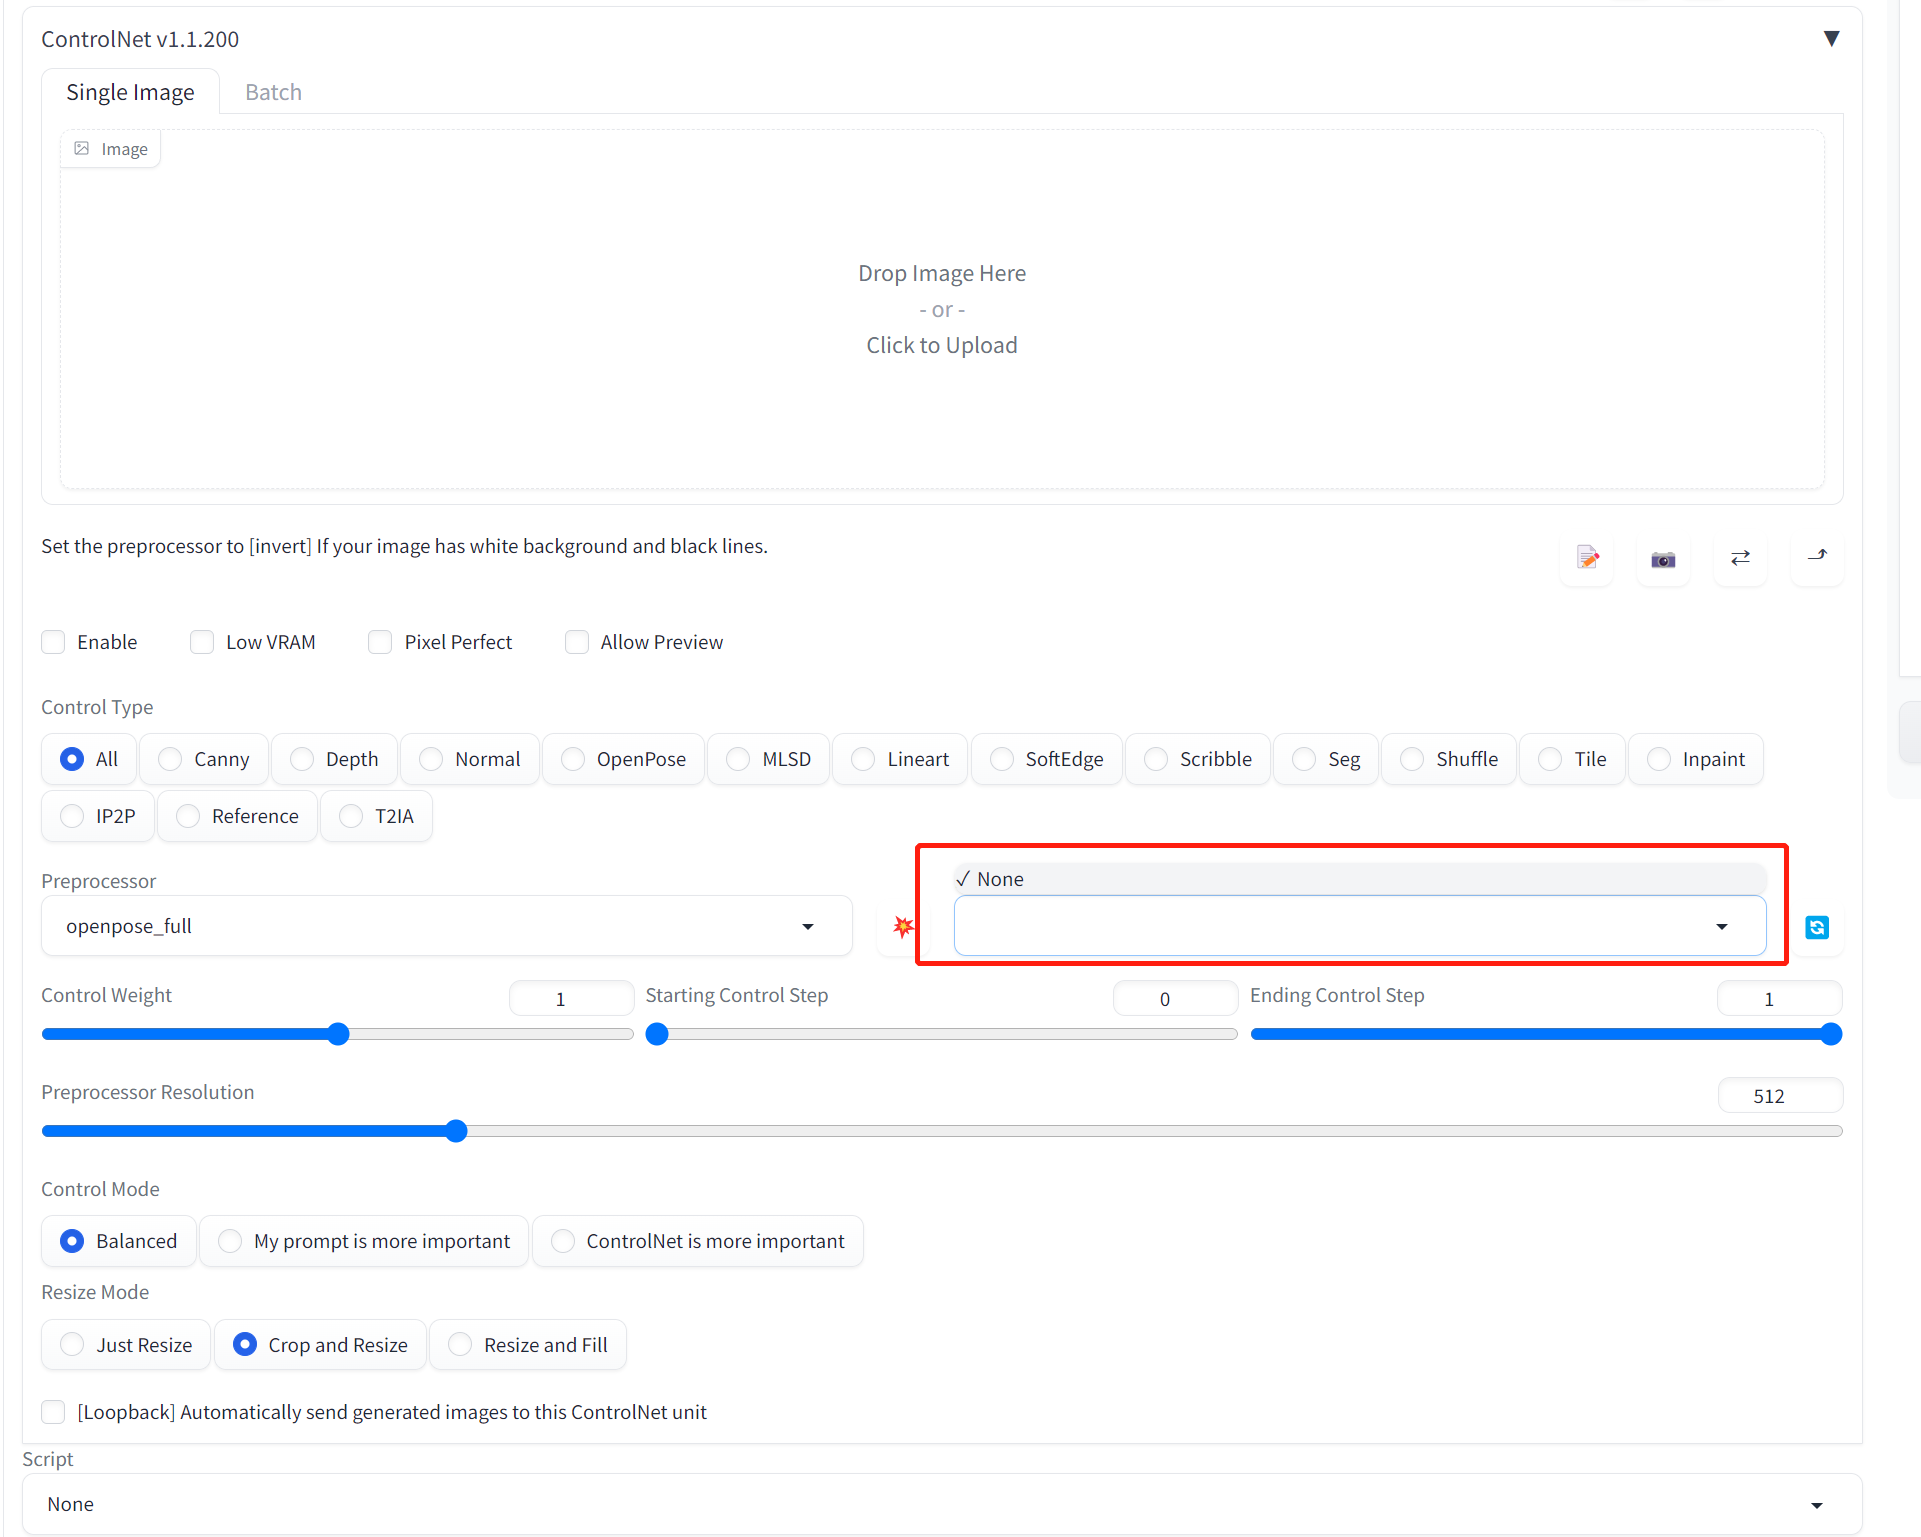Switch to the Batch tab

point(272,91)
